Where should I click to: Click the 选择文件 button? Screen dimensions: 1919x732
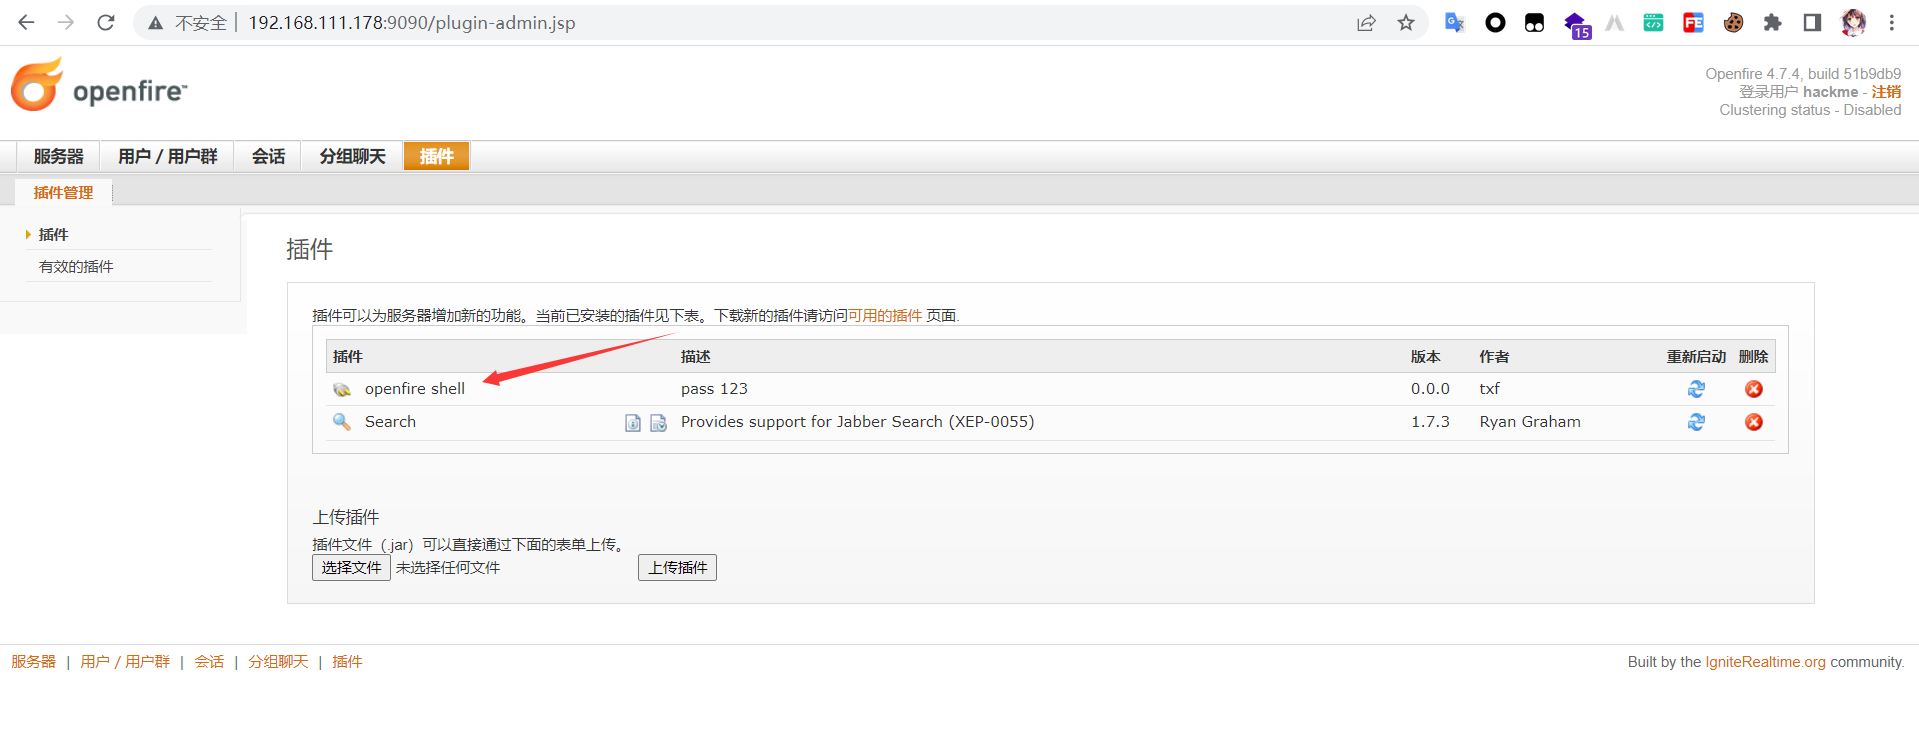[351, 567]
